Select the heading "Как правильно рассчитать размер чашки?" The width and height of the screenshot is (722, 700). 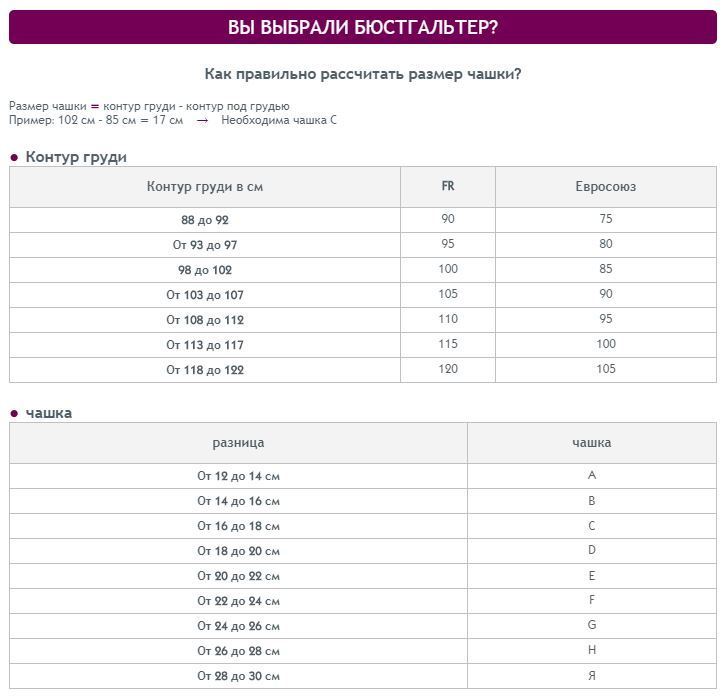pos(362,74)
